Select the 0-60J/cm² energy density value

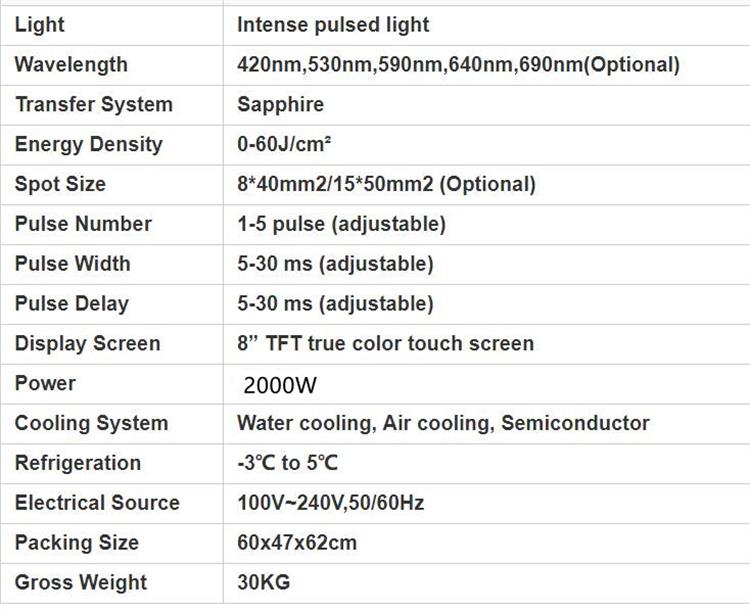pyautogui.click(x=284, y=144)
